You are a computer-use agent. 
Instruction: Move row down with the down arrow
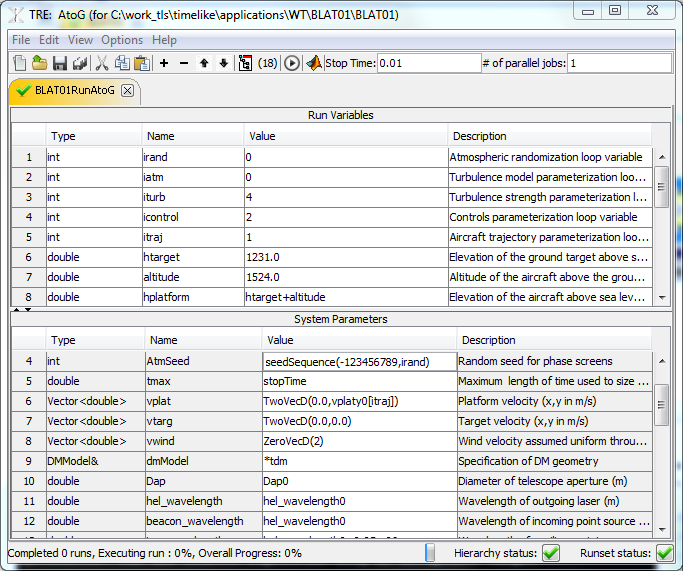pos(224,63)
